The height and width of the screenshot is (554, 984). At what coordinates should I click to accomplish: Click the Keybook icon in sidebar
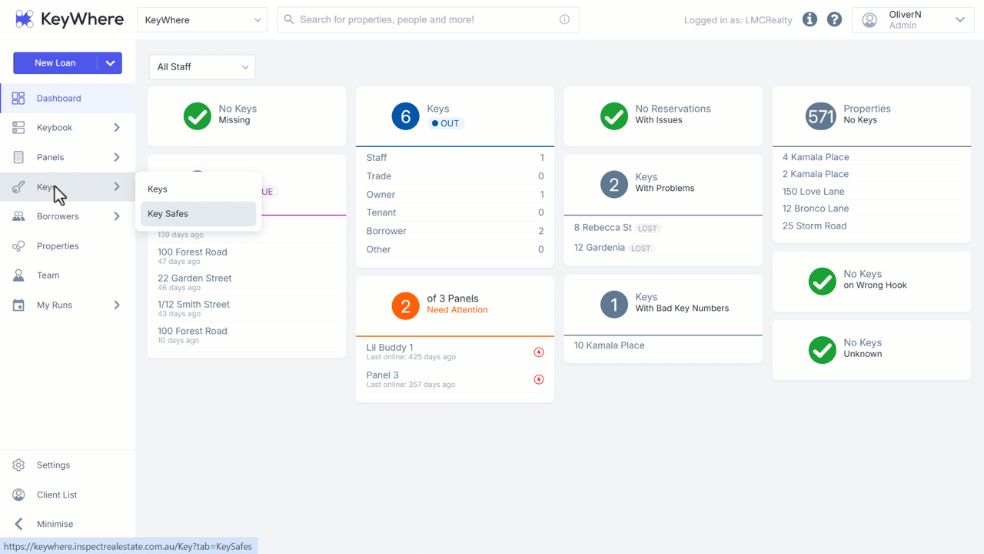coord(18,127)
